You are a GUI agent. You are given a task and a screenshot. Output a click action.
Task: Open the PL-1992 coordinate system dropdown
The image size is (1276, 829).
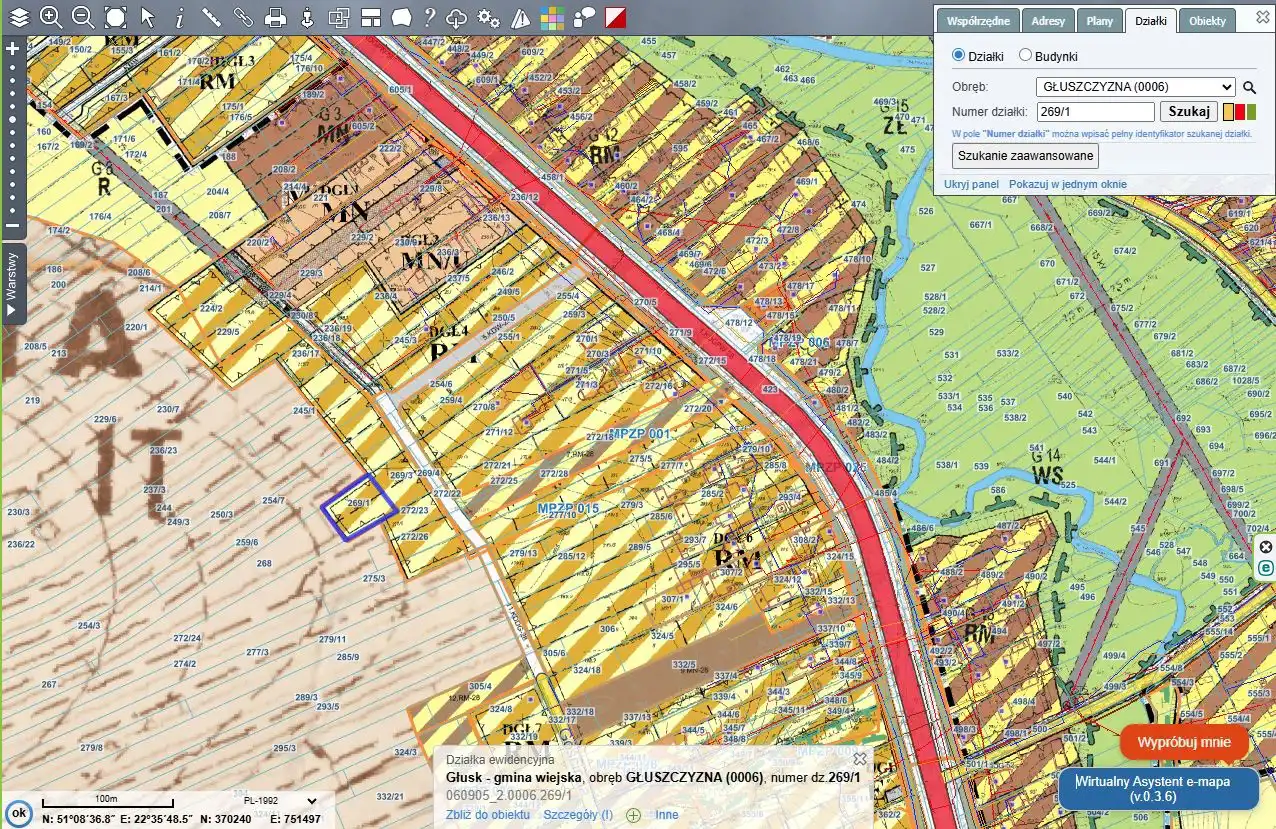coord(280,801)
